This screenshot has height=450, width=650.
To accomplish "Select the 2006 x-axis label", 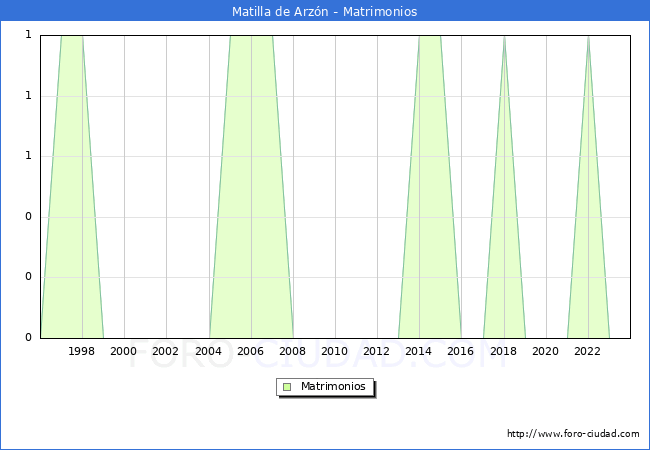I will tap(250, 351).
